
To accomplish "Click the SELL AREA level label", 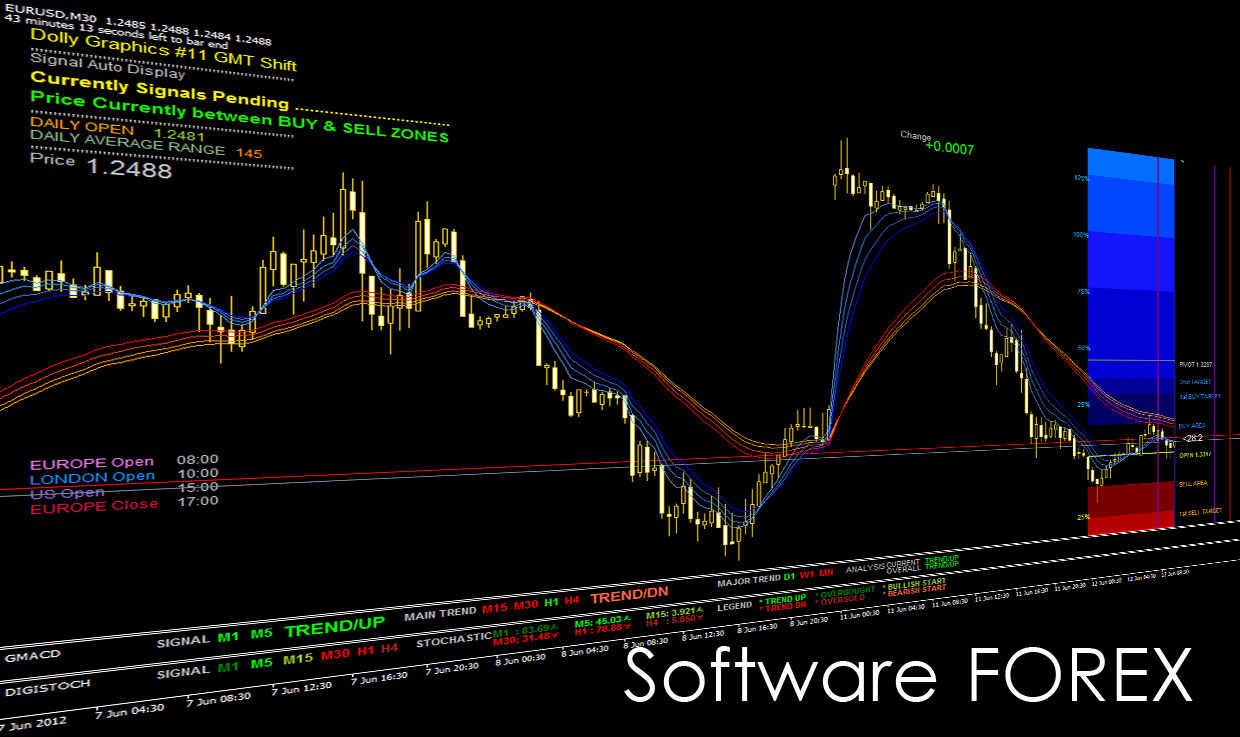I will (x=1192, y=484).
